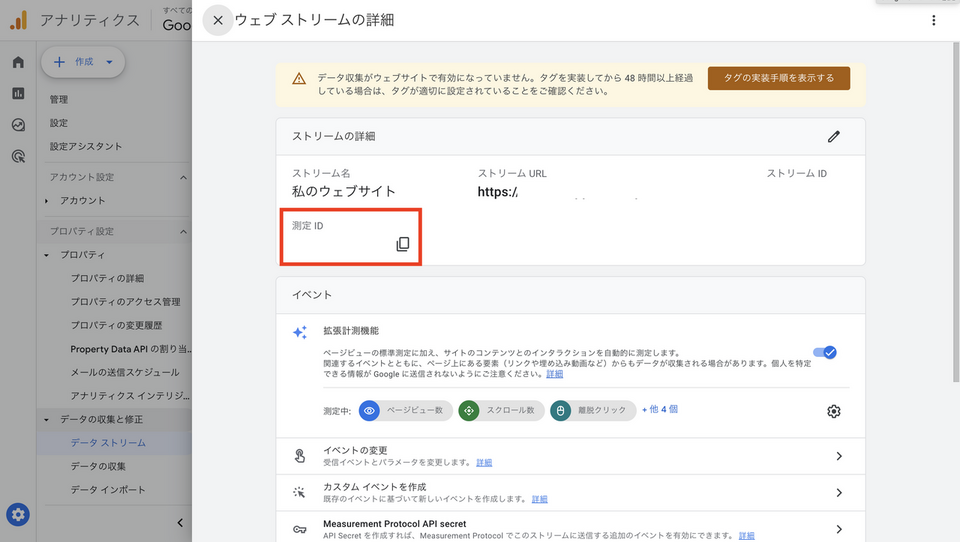Click タグの実装手順を表示する button
Image resolution: width=960 pixels, height=542 pixels.
(778, 78)
